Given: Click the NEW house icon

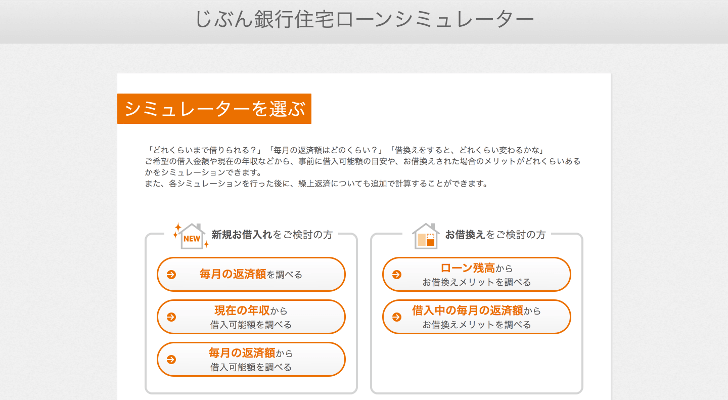Looking at the screenshot, I should (x=191, y=236).
